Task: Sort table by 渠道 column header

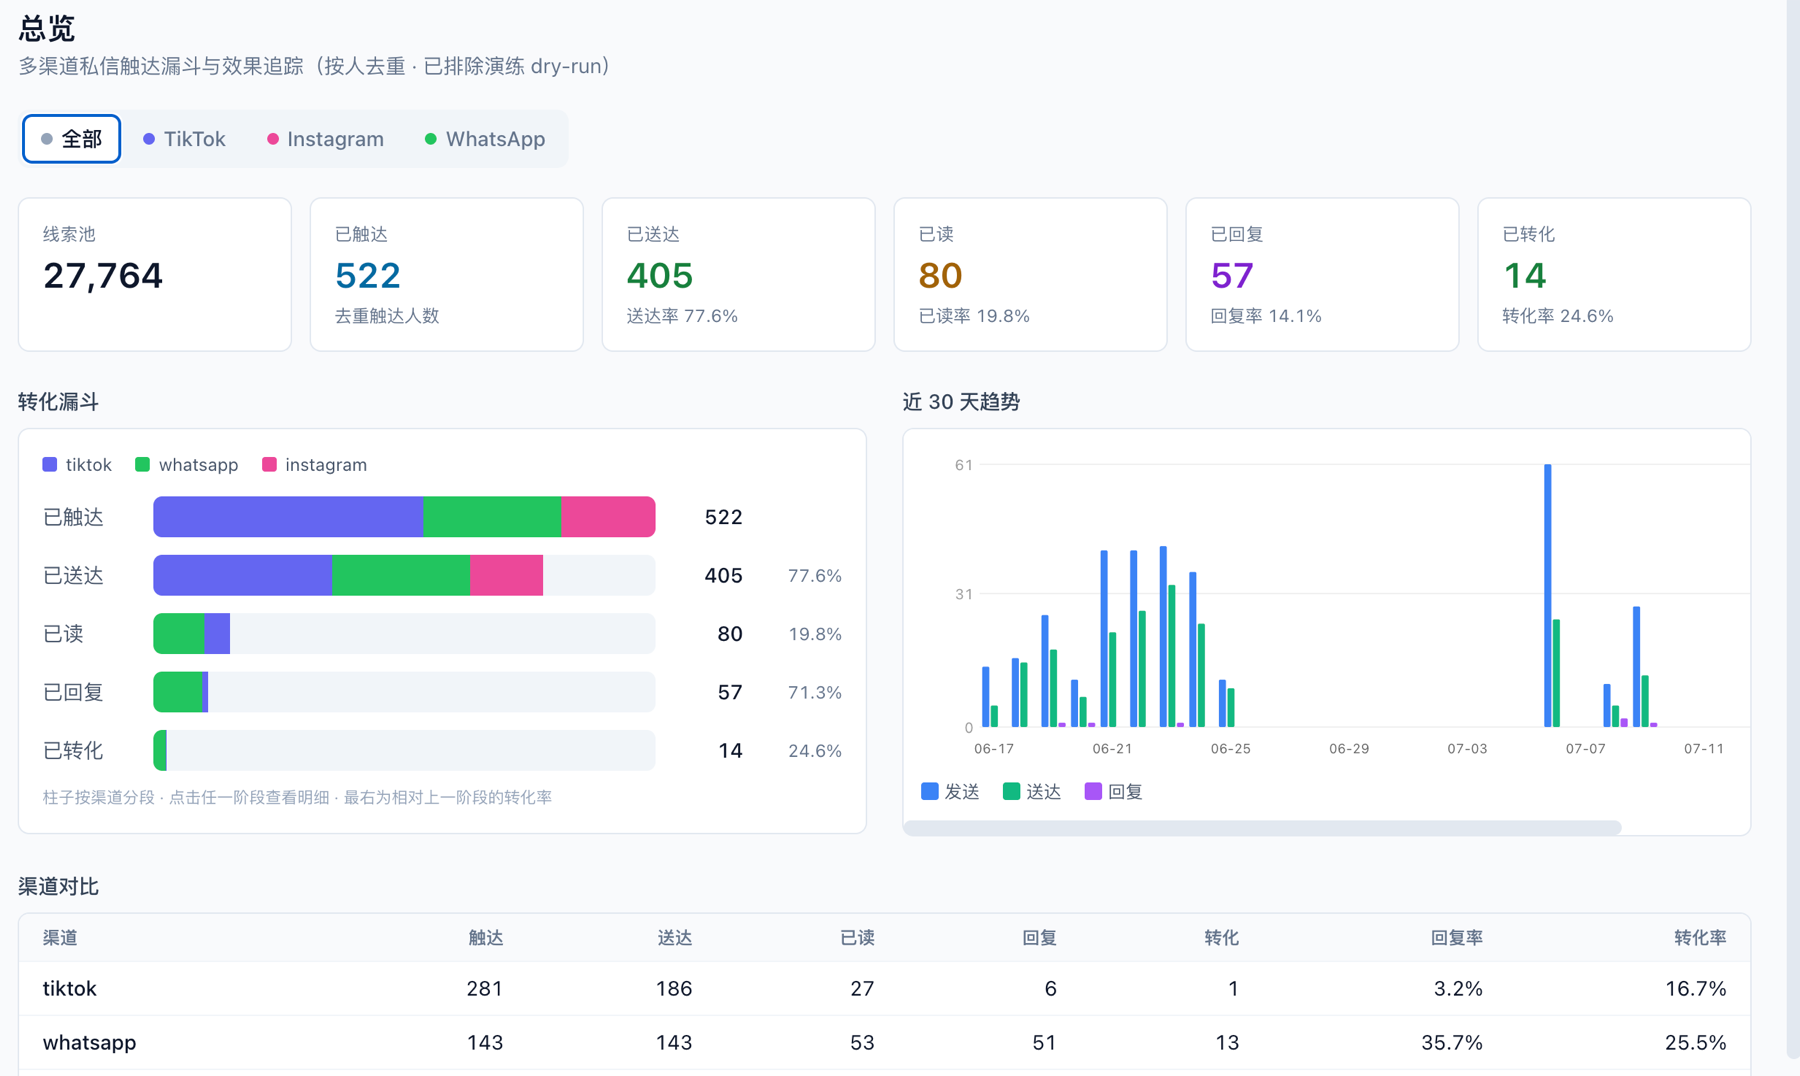Action: (60, 938)
